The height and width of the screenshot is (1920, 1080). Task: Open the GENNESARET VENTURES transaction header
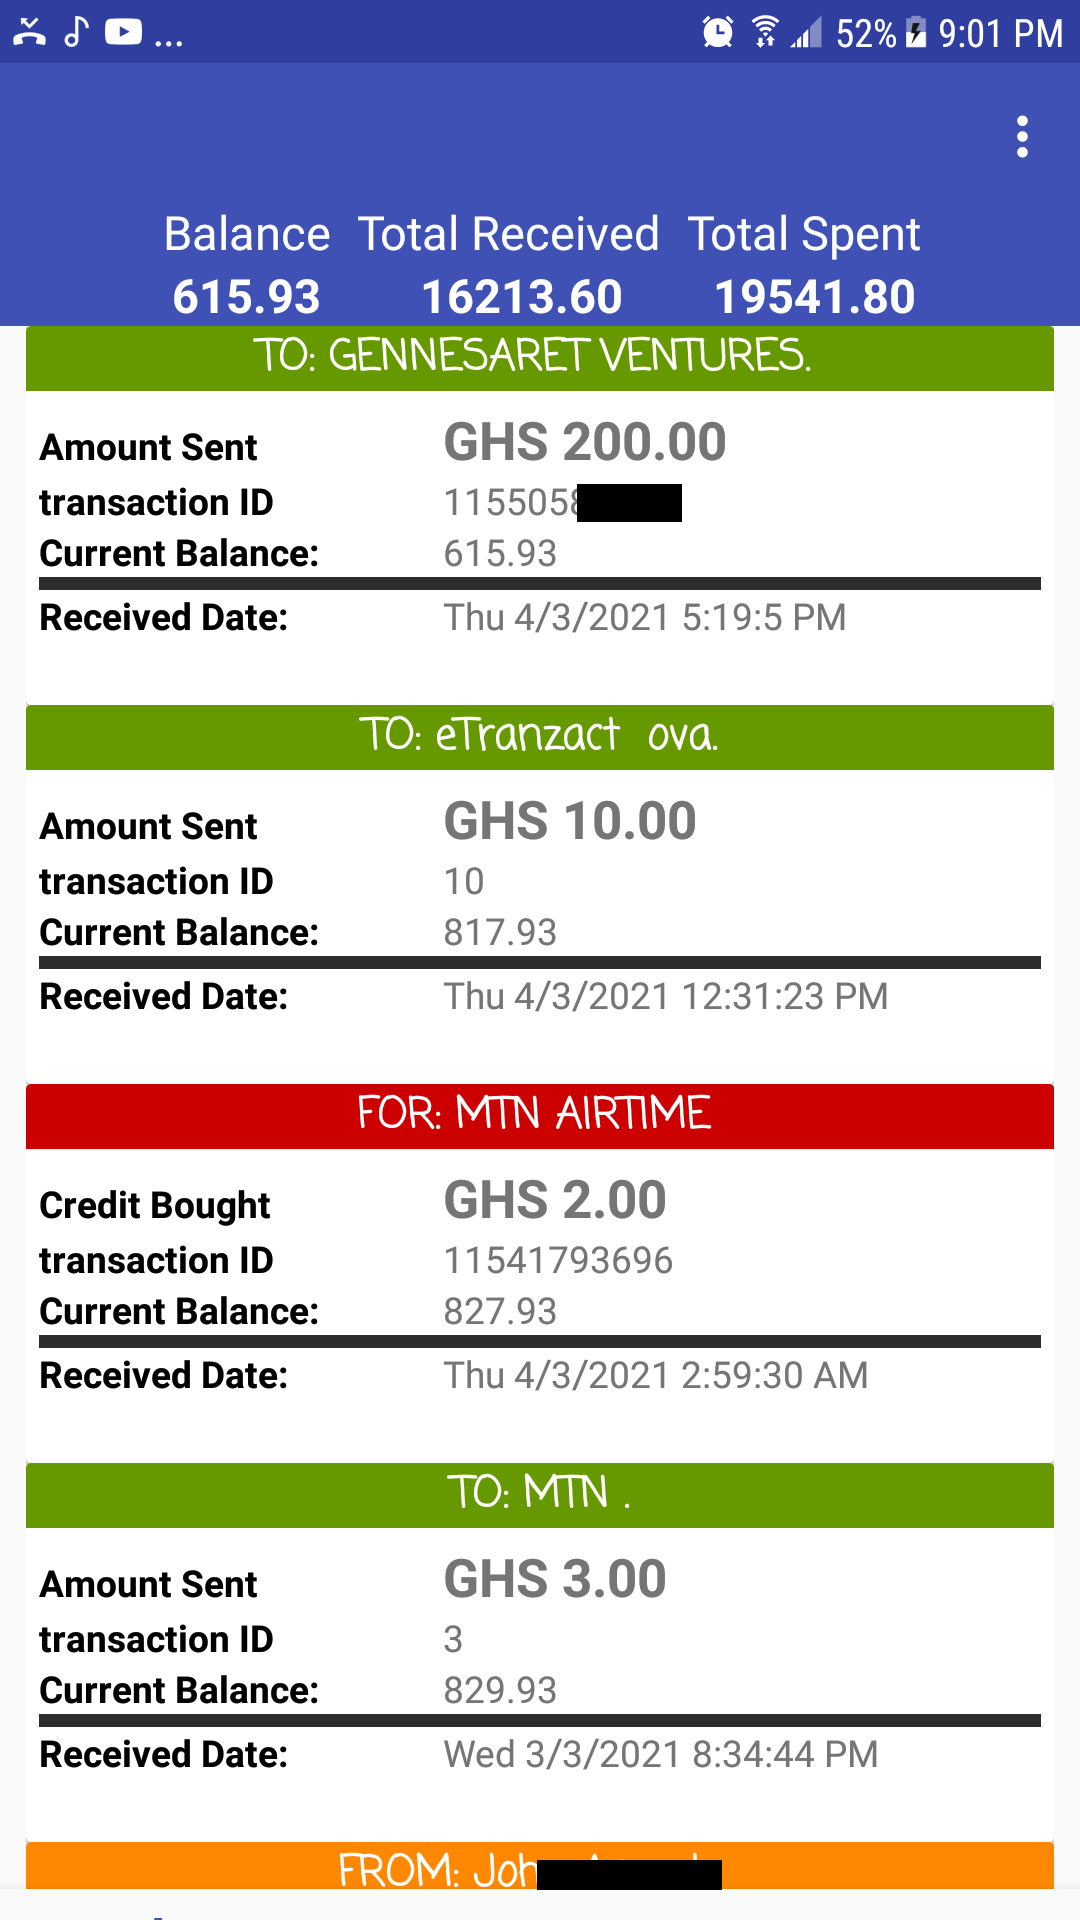540,357
